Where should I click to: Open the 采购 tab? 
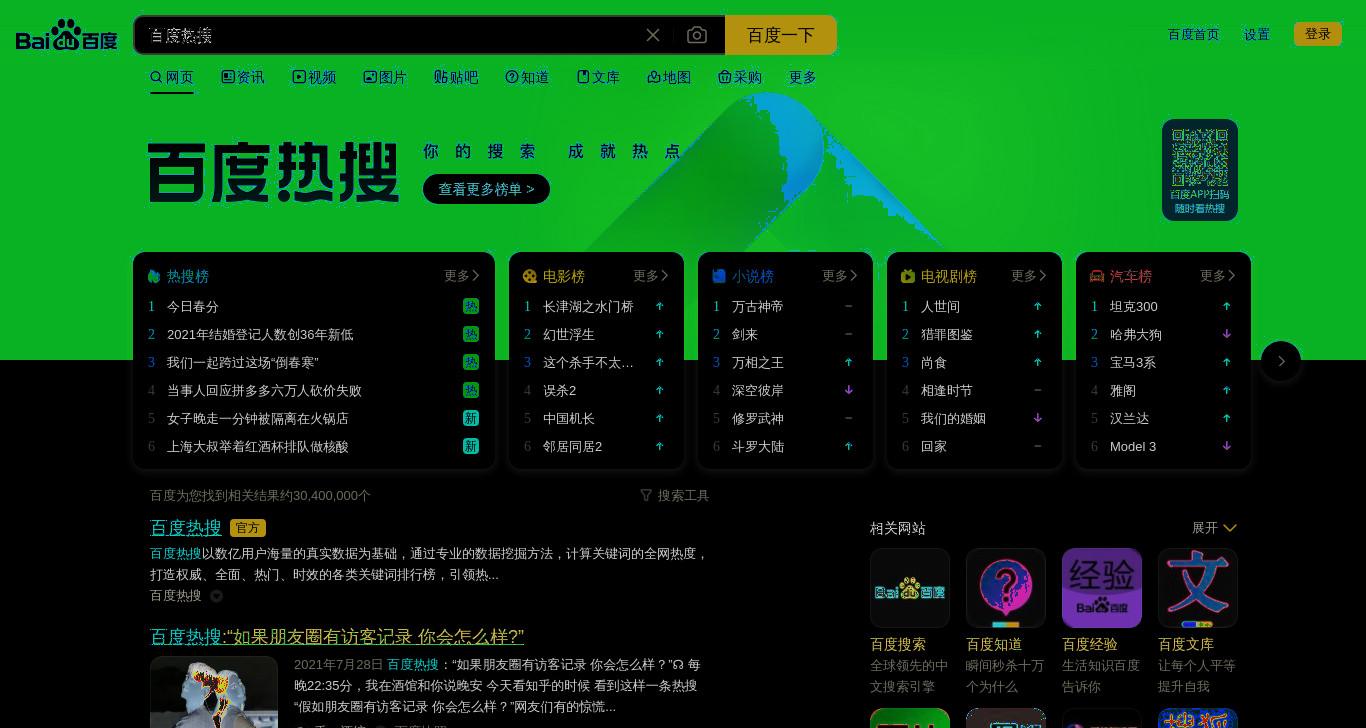point(740,77)
